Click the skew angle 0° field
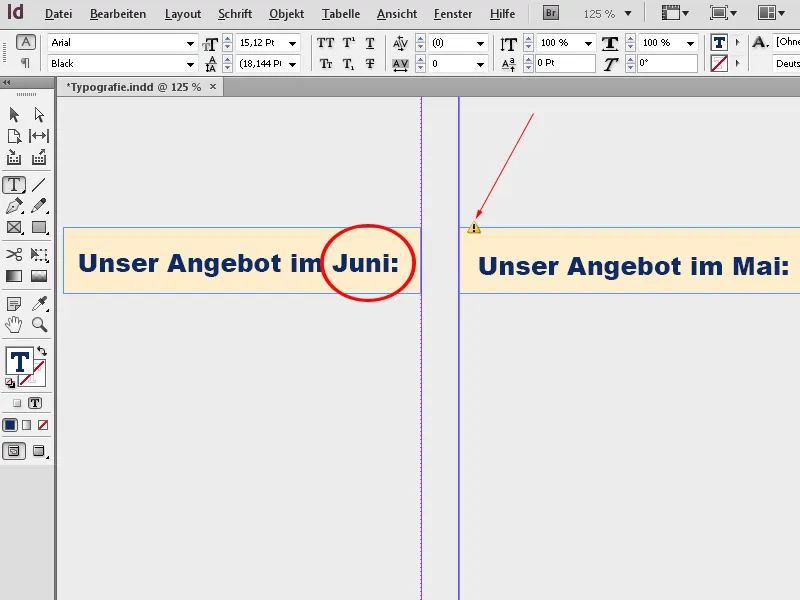800x600 pixels. (667, 63)
